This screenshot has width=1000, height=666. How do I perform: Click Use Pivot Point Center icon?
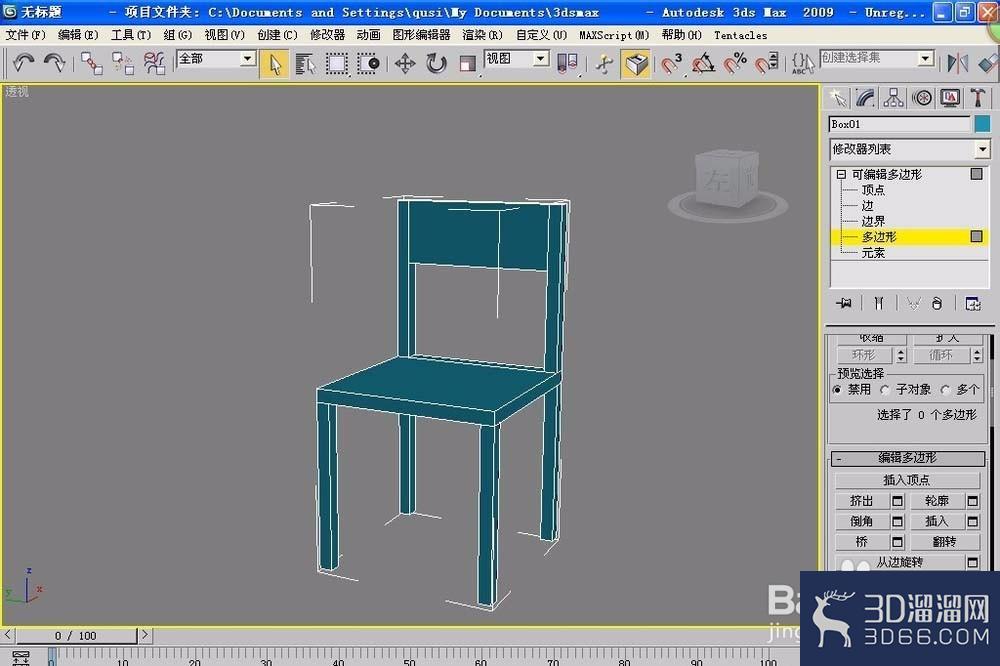point(567,64)
